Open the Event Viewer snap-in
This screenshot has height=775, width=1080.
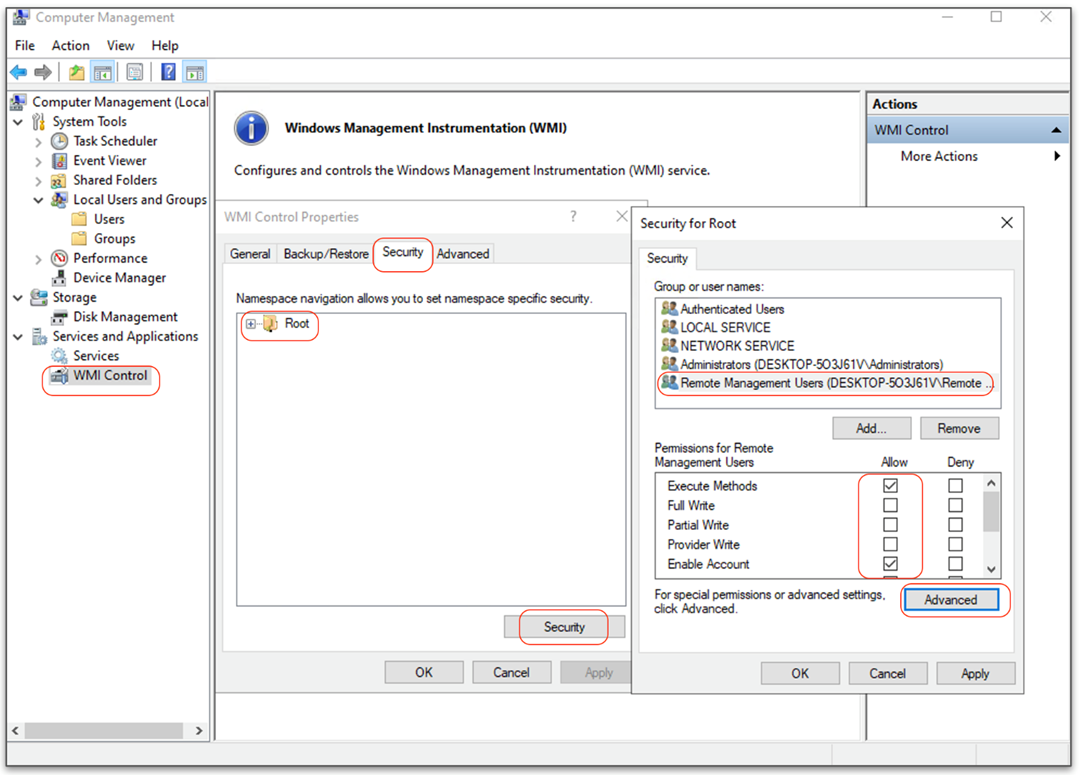(x=109, y=160)
